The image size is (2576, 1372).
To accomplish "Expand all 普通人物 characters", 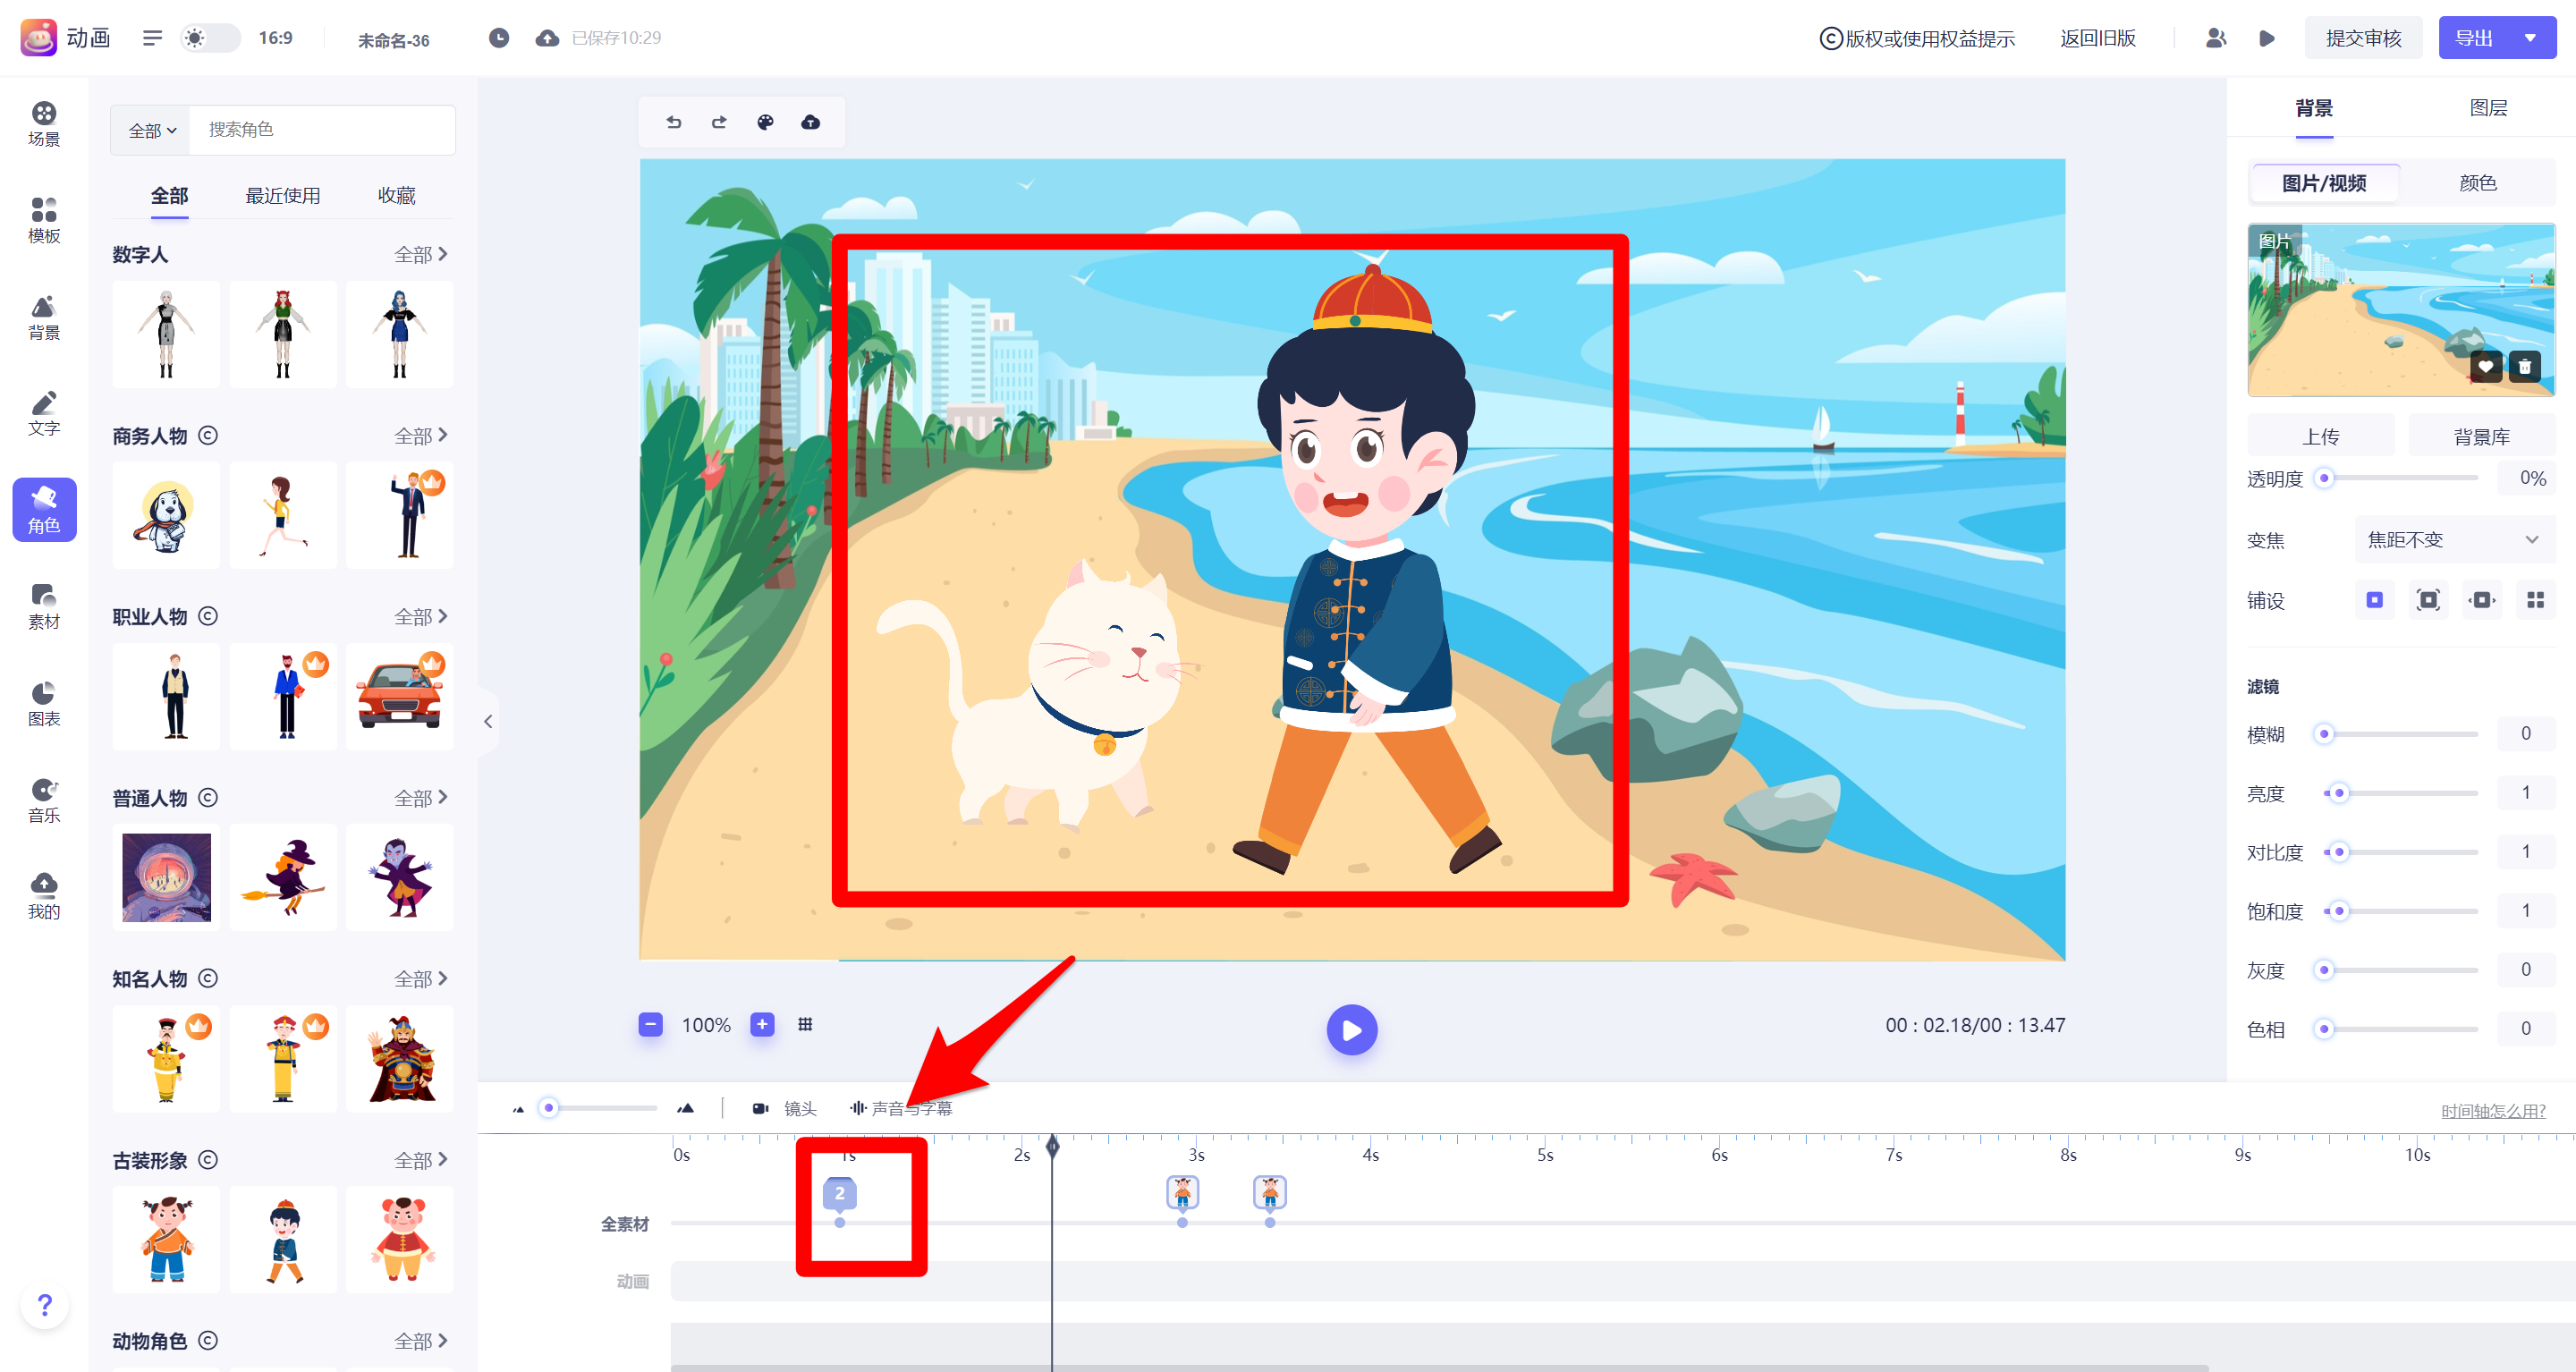I will [x=421, y=797].
